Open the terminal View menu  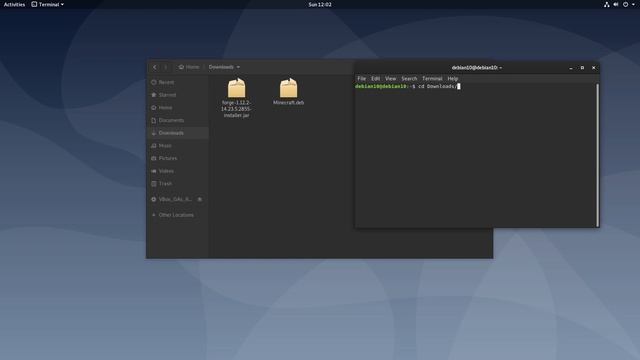click(391, 78)
